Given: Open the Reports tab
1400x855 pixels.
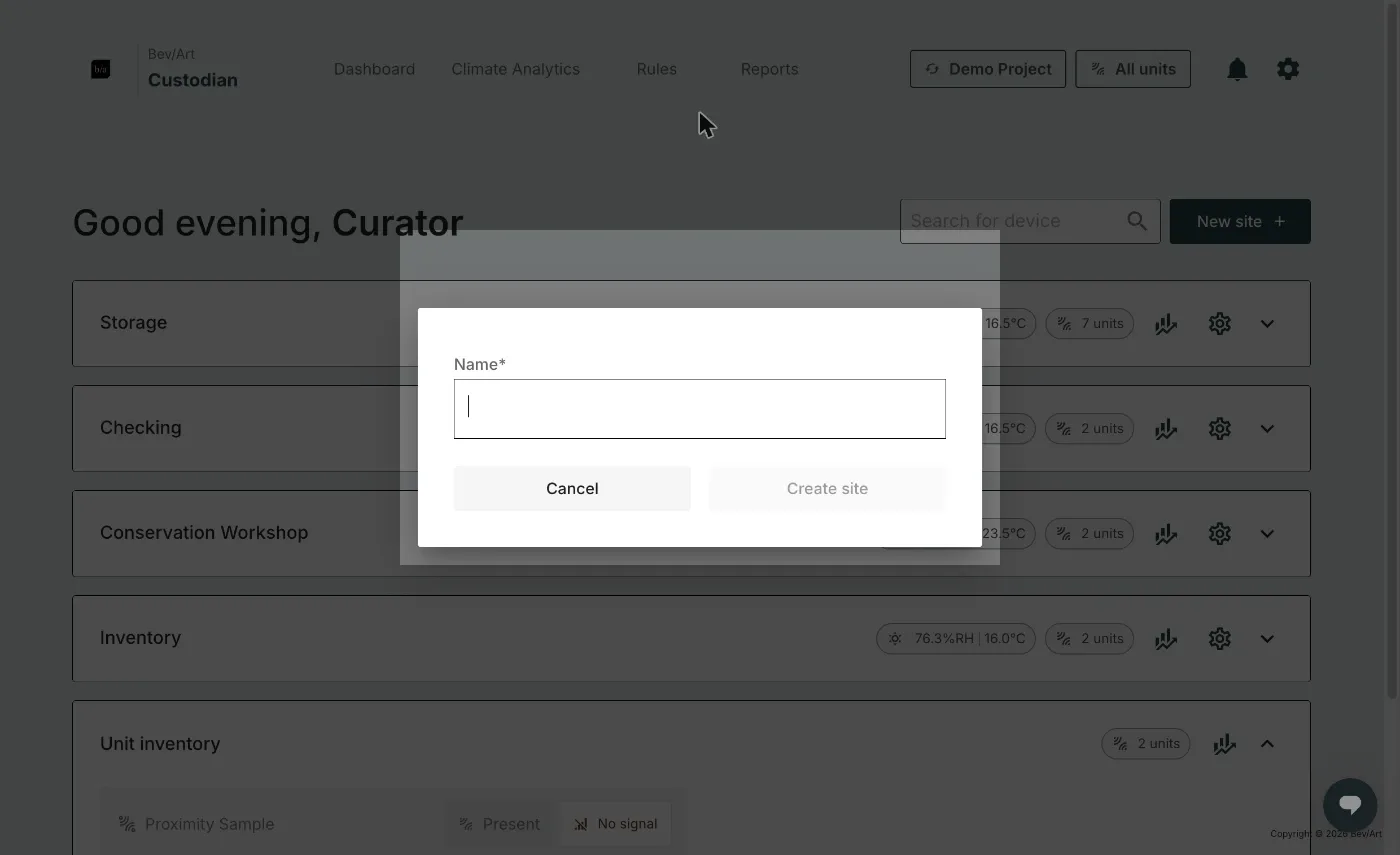Looking at the screenshot, I should (769, 69).
